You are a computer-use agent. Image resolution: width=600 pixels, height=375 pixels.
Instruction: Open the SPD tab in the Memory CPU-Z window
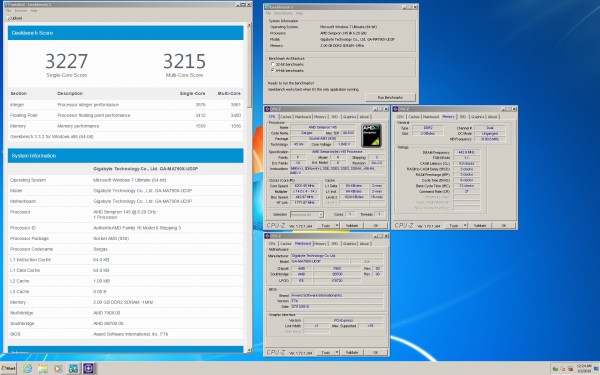(x=463, y=117)
